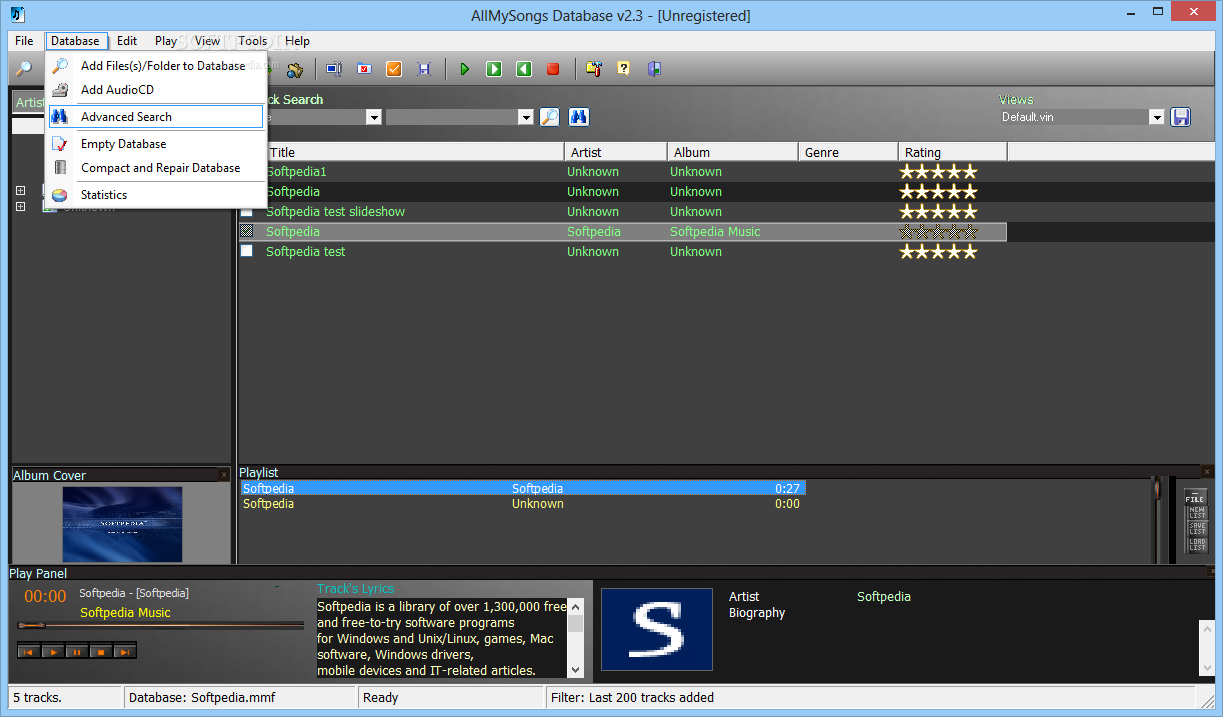Click play button in Play Panel

point(52,651)
